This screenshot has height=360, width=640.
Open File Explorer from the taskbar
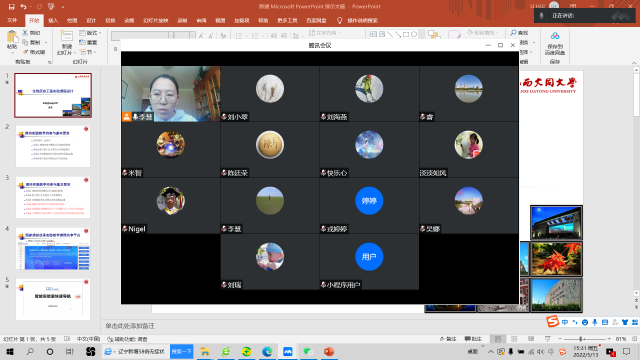pyautogui.click(x=205, y=351)
